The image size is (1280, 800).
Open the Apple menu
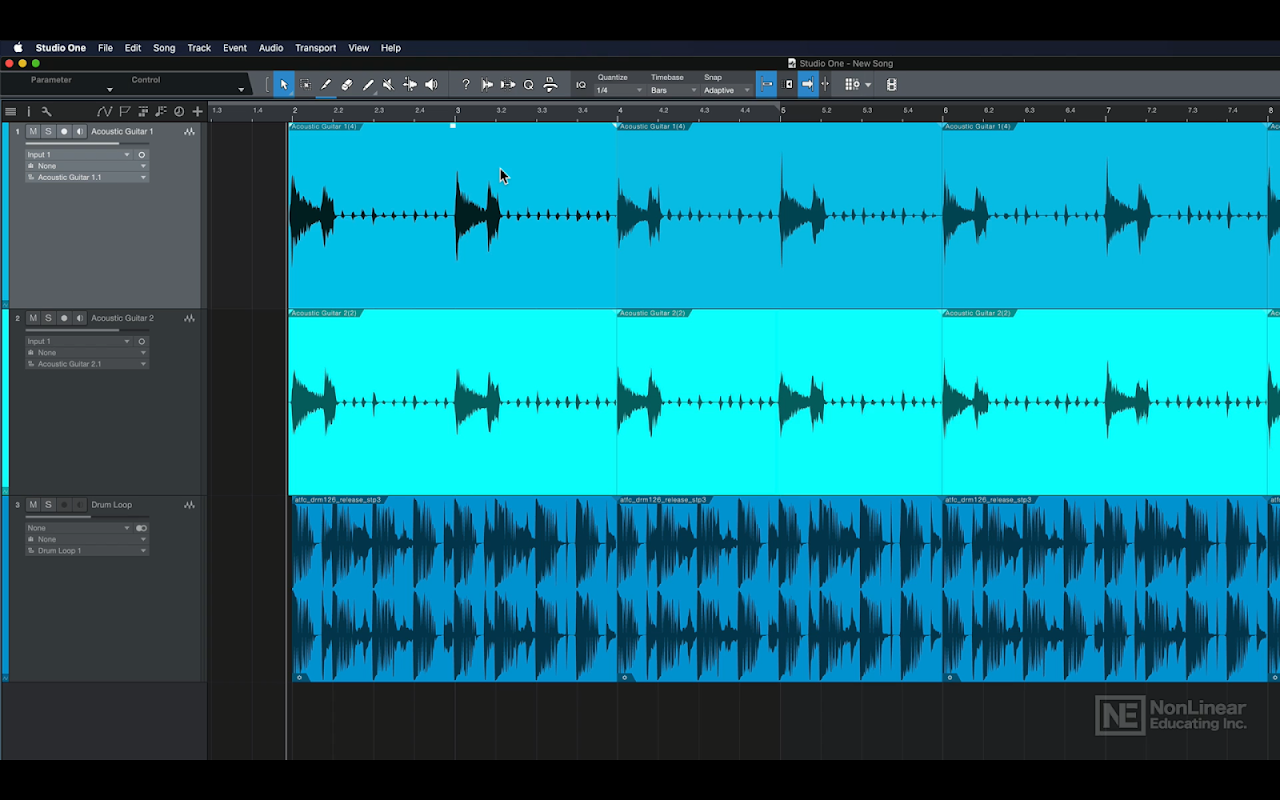click(18, 48)
